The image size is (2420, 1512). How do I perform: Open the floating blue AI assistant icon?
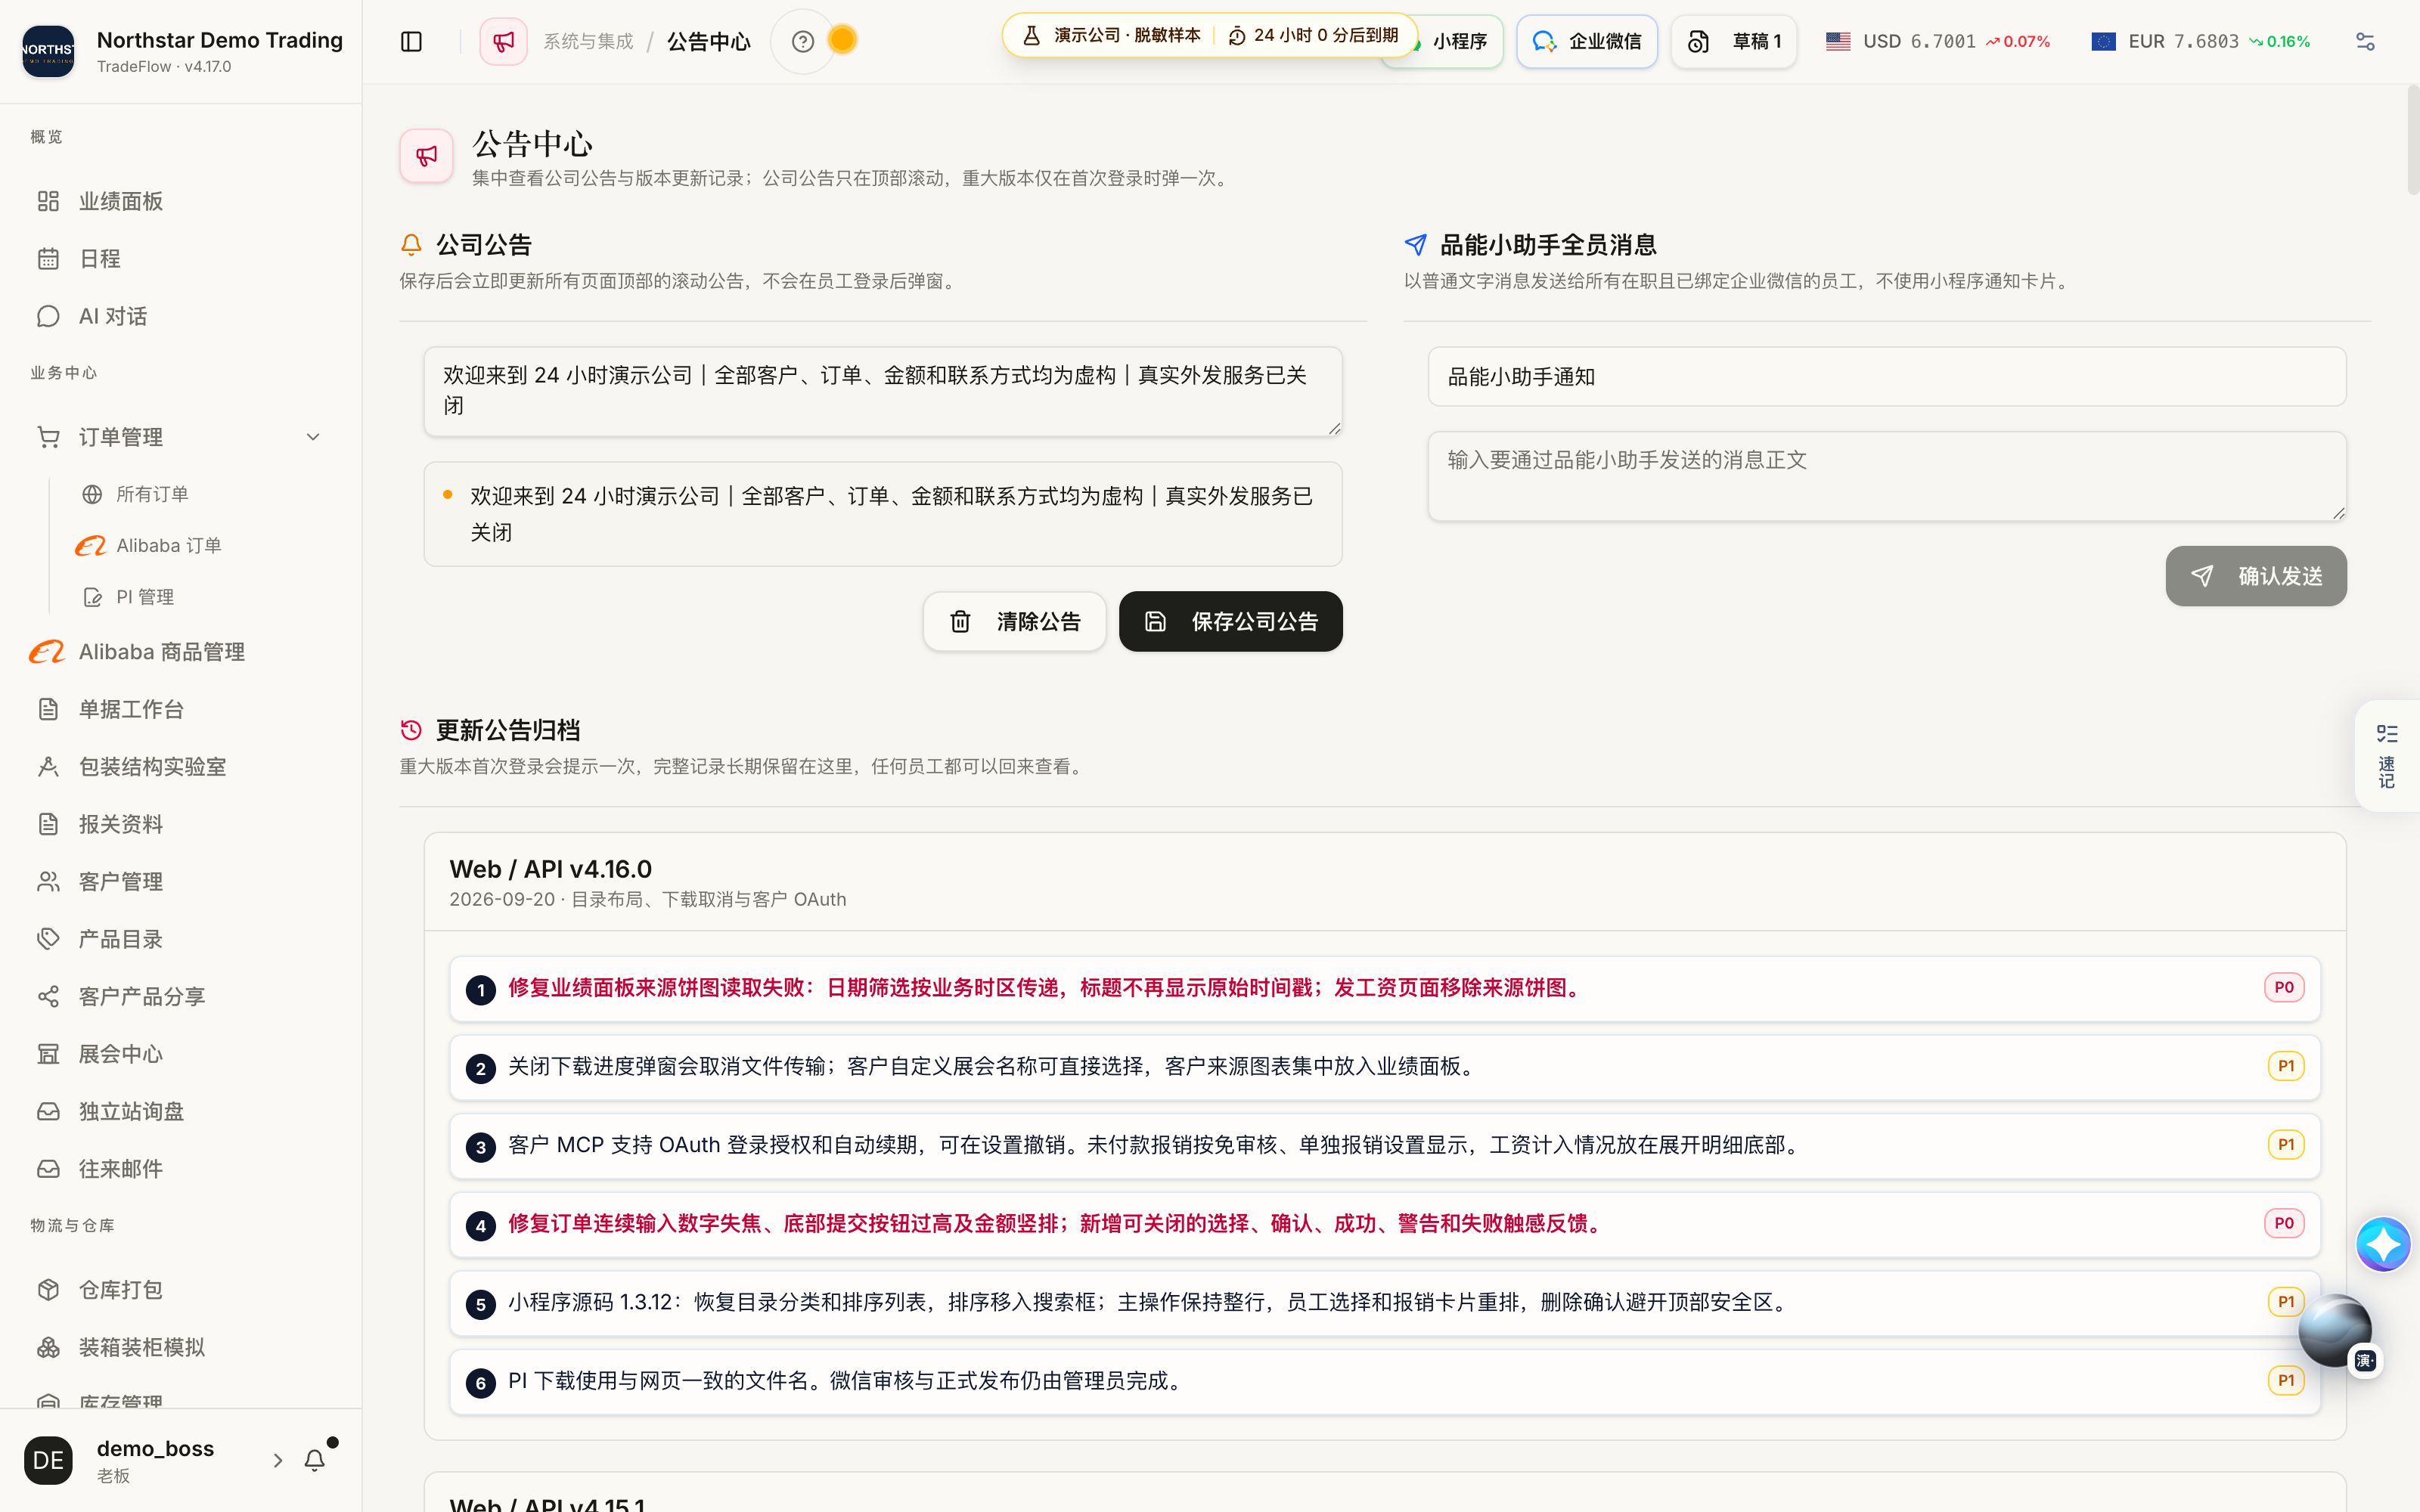pos(2383,1244)
